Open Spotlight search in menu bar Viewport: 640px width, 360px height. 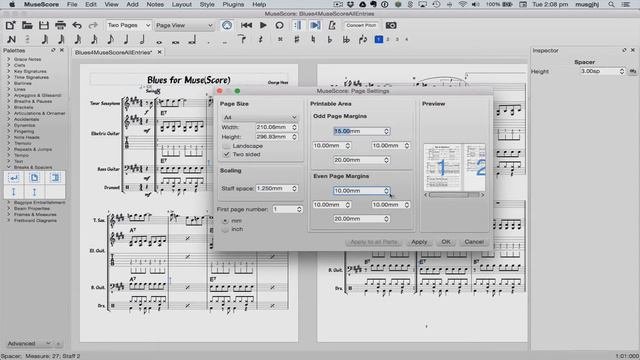[x=611, y=4]
